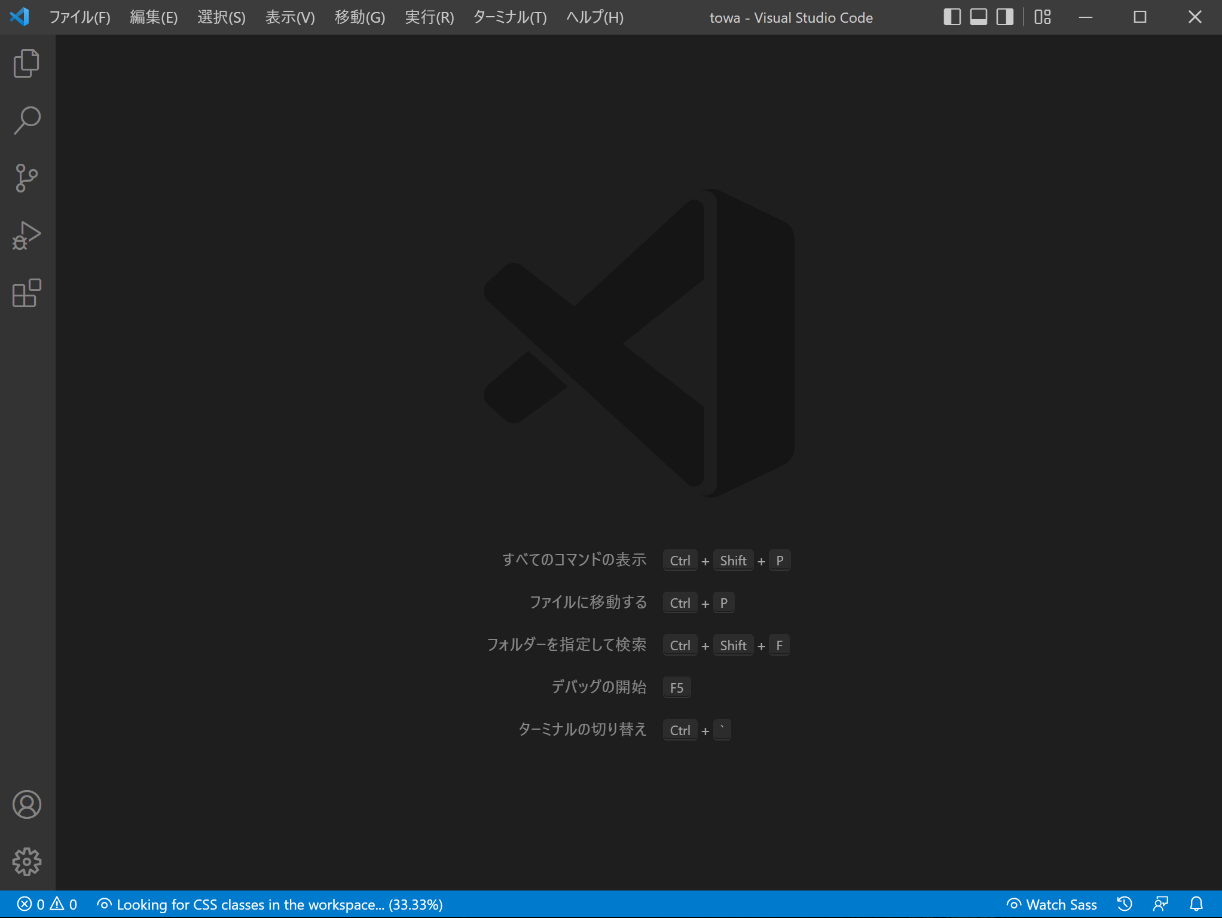Open the 実行(R) menu

tap(430, 17)
